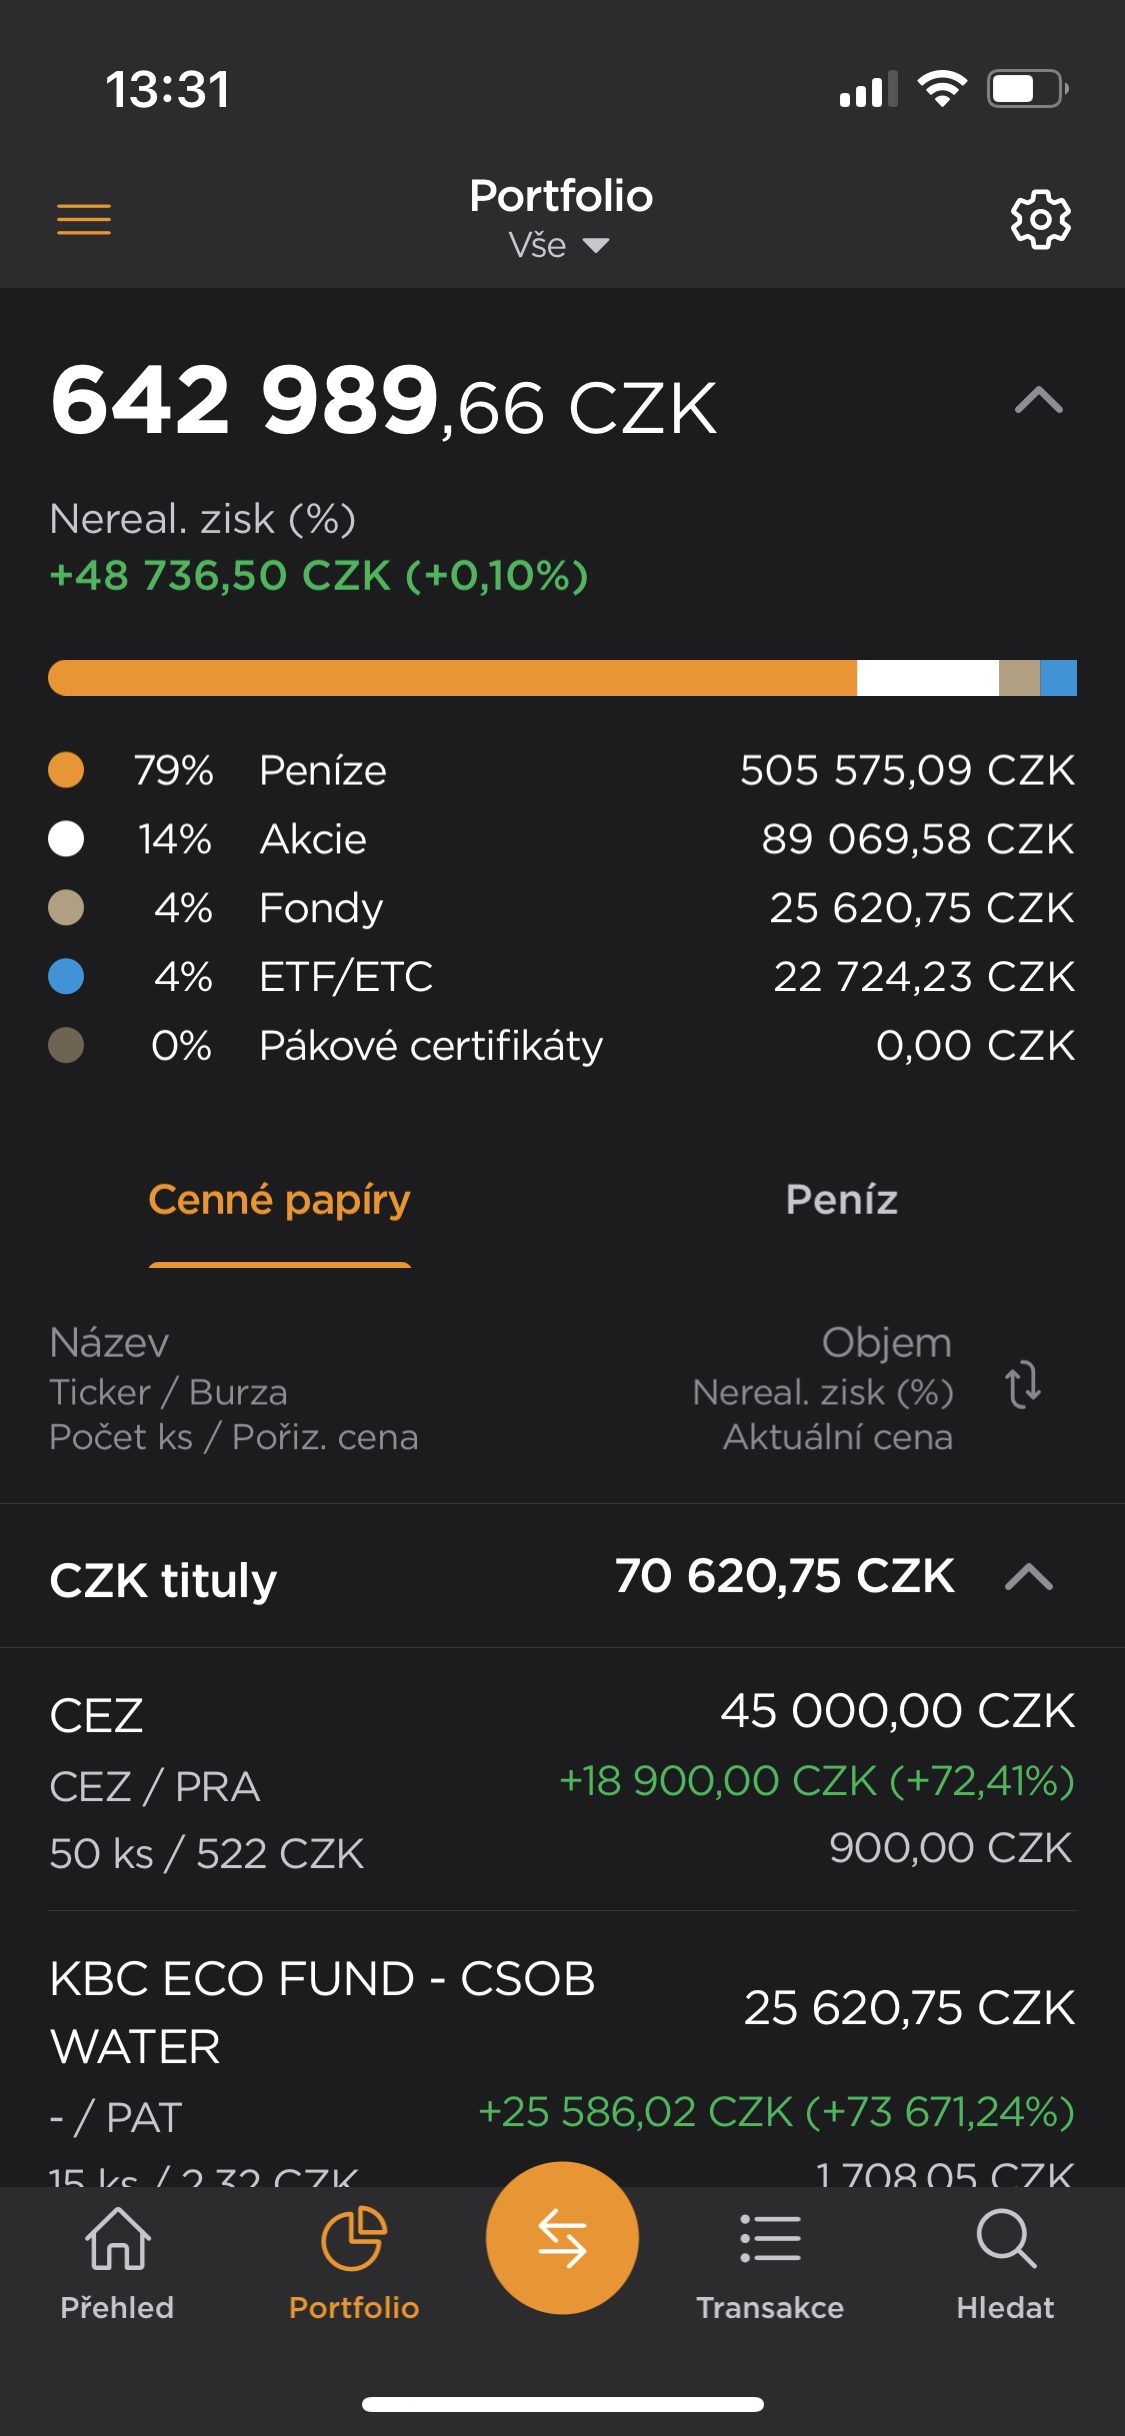Collapse the CZK tituly section
The image size is (1125, 2436).
[x=1029, y=1577]
